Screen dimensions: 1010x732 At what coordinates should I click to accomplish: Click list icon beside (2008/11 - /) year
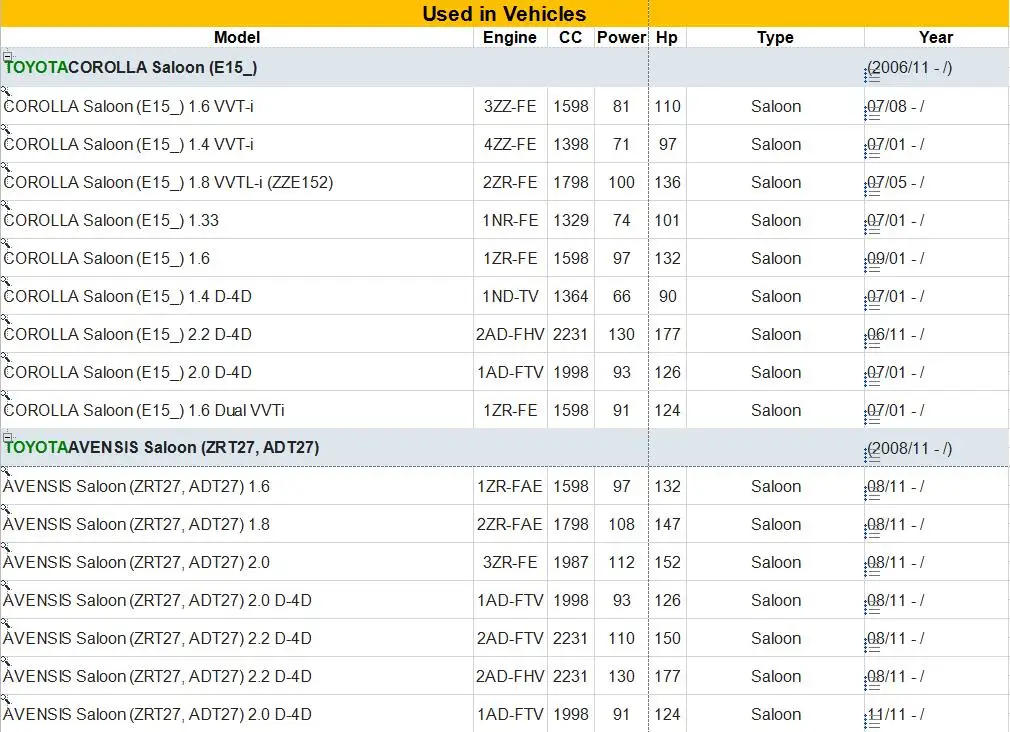tap(872, 458)
